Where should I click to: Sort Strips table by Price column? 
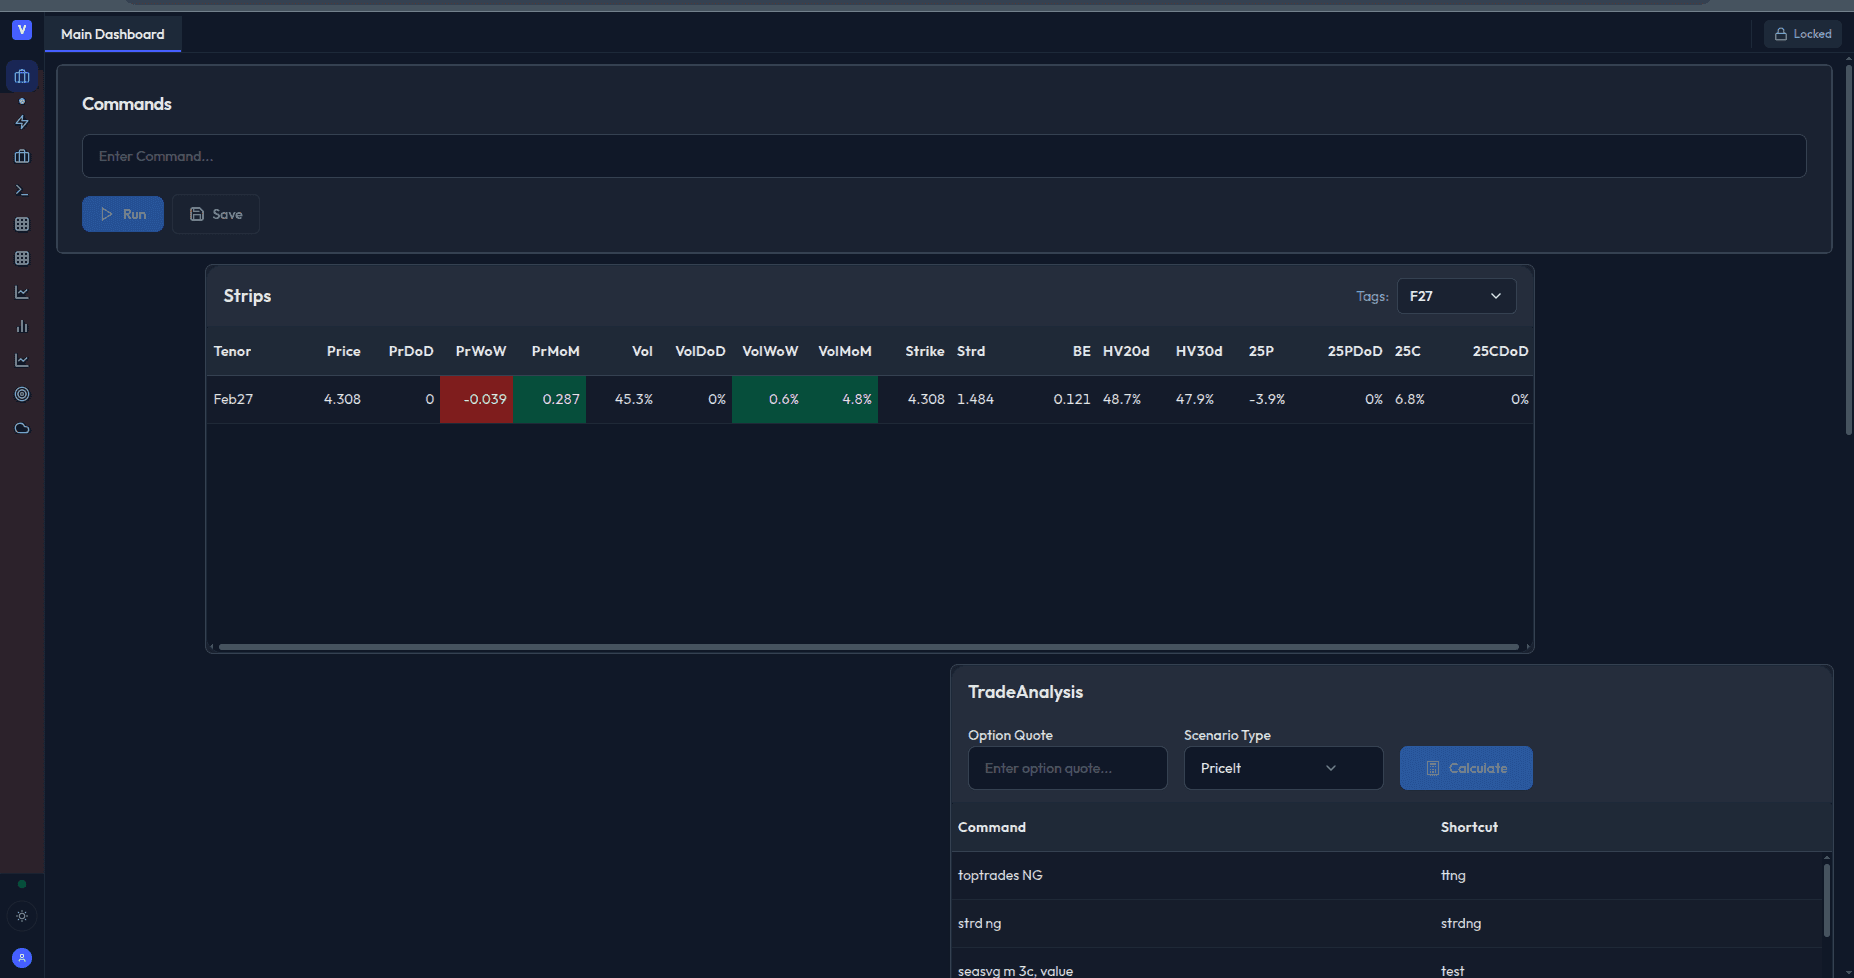343,351
